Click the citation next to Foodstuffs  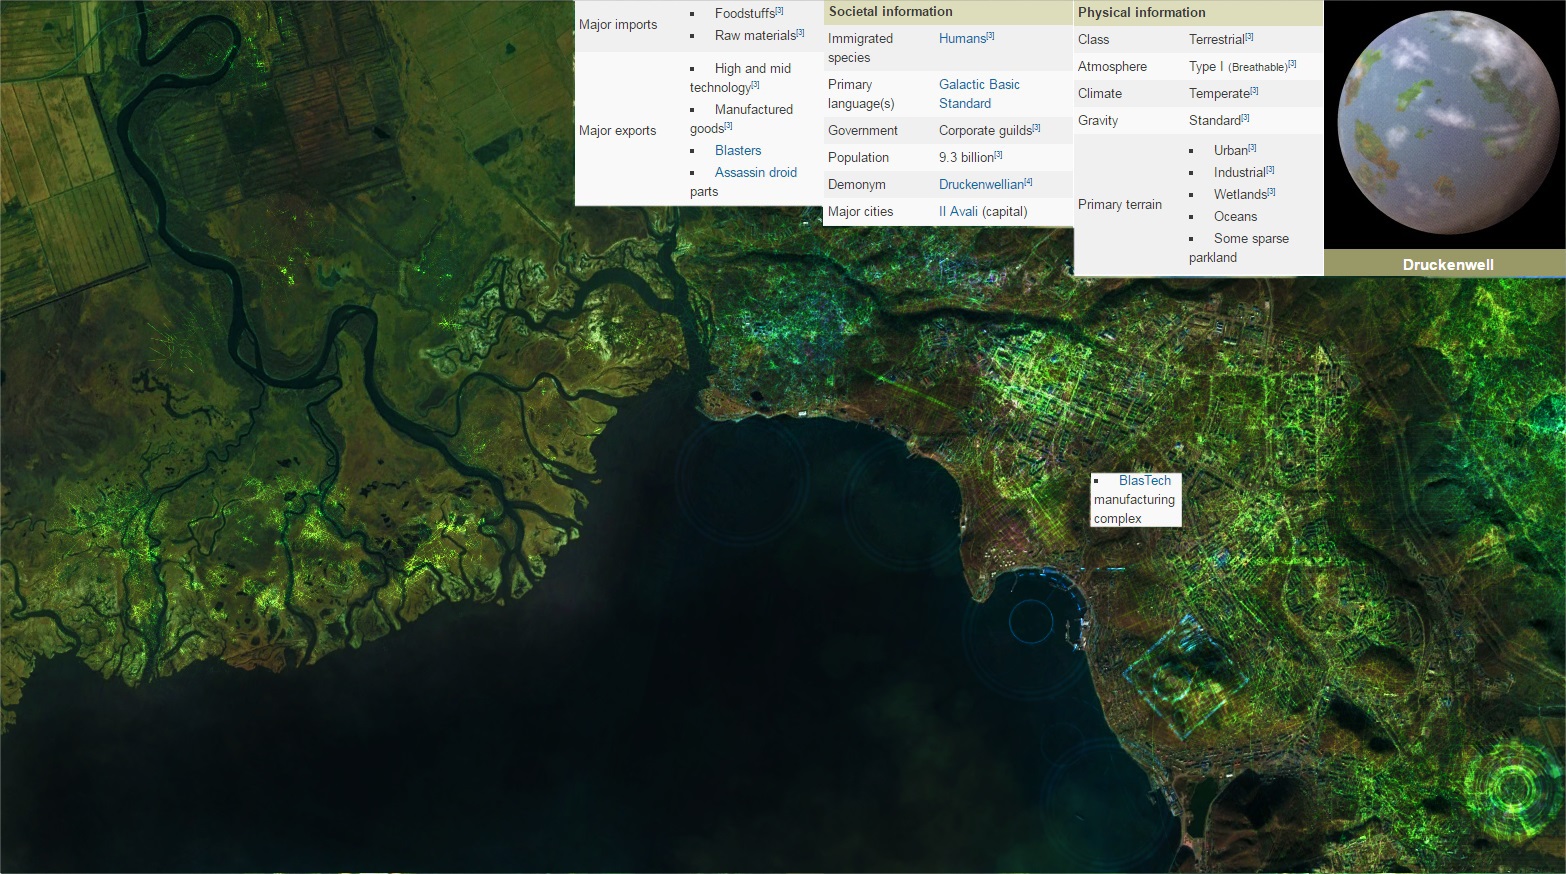[780, 11]
